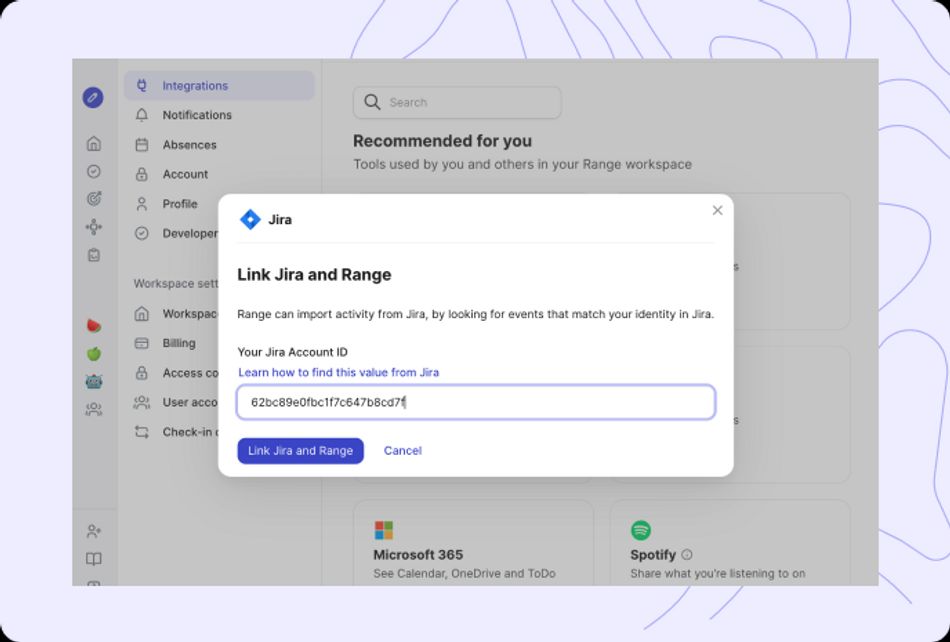Open the check-circle icon in left rail
Viewport: 950px width, 642px height.
click(x=93, y=171)
